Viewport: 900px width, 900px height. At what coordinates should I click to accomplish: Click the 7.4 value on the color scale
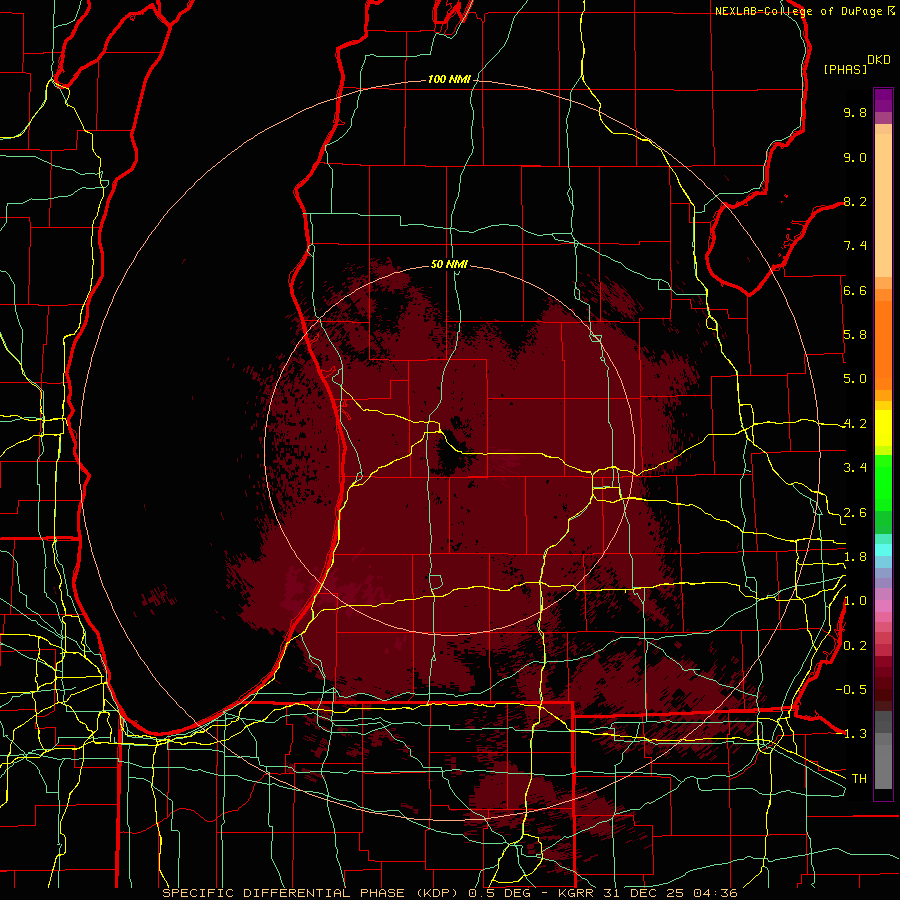855,246
